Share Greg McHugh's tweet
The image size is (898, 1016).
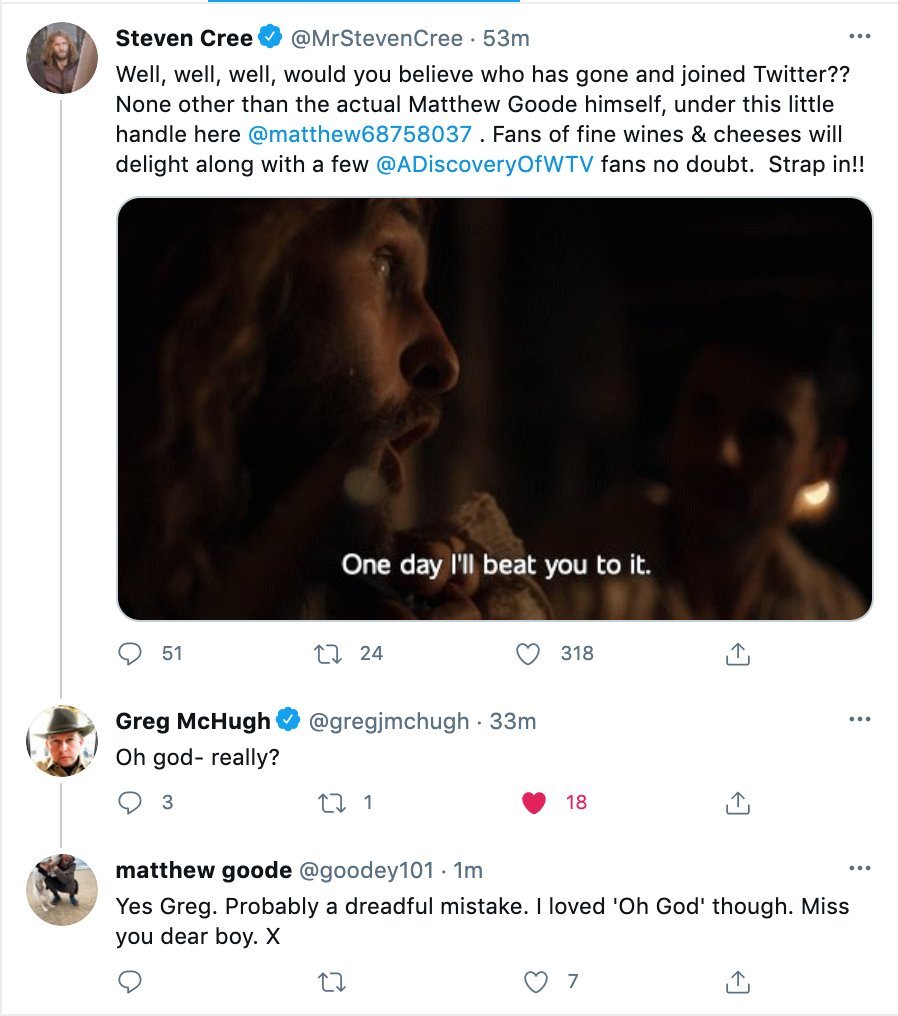pyautogui.click(x=736, y=802)
